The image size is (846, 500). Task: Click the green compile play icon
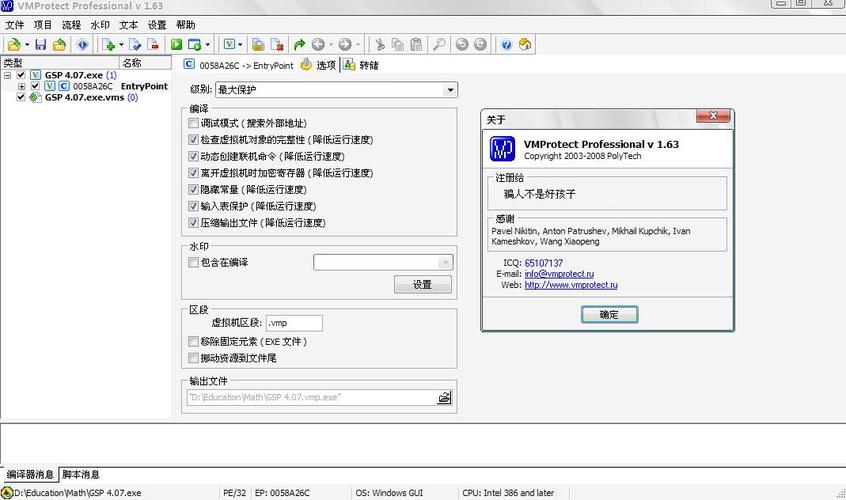point(176,45)
